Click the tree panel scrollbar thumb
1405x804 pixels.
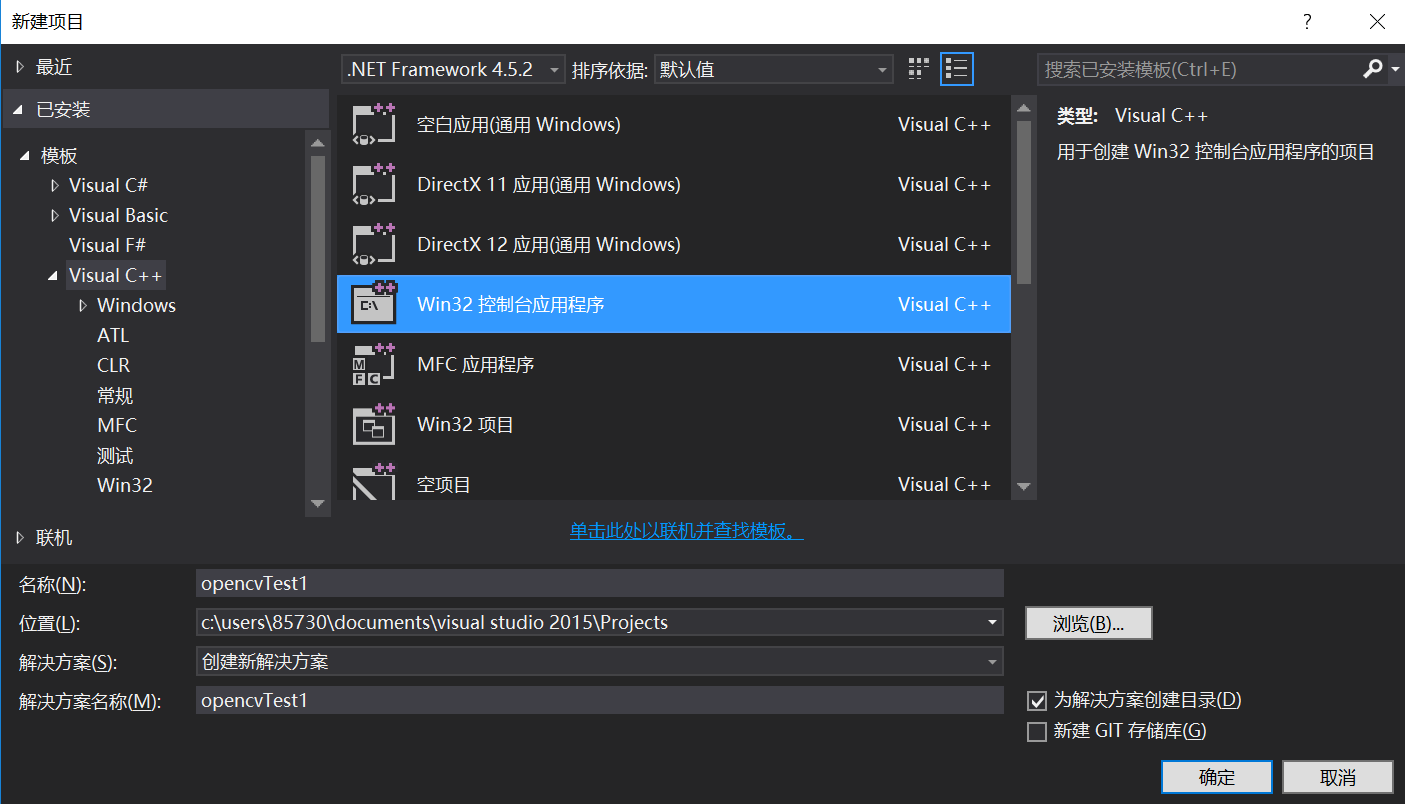[318, 249]
